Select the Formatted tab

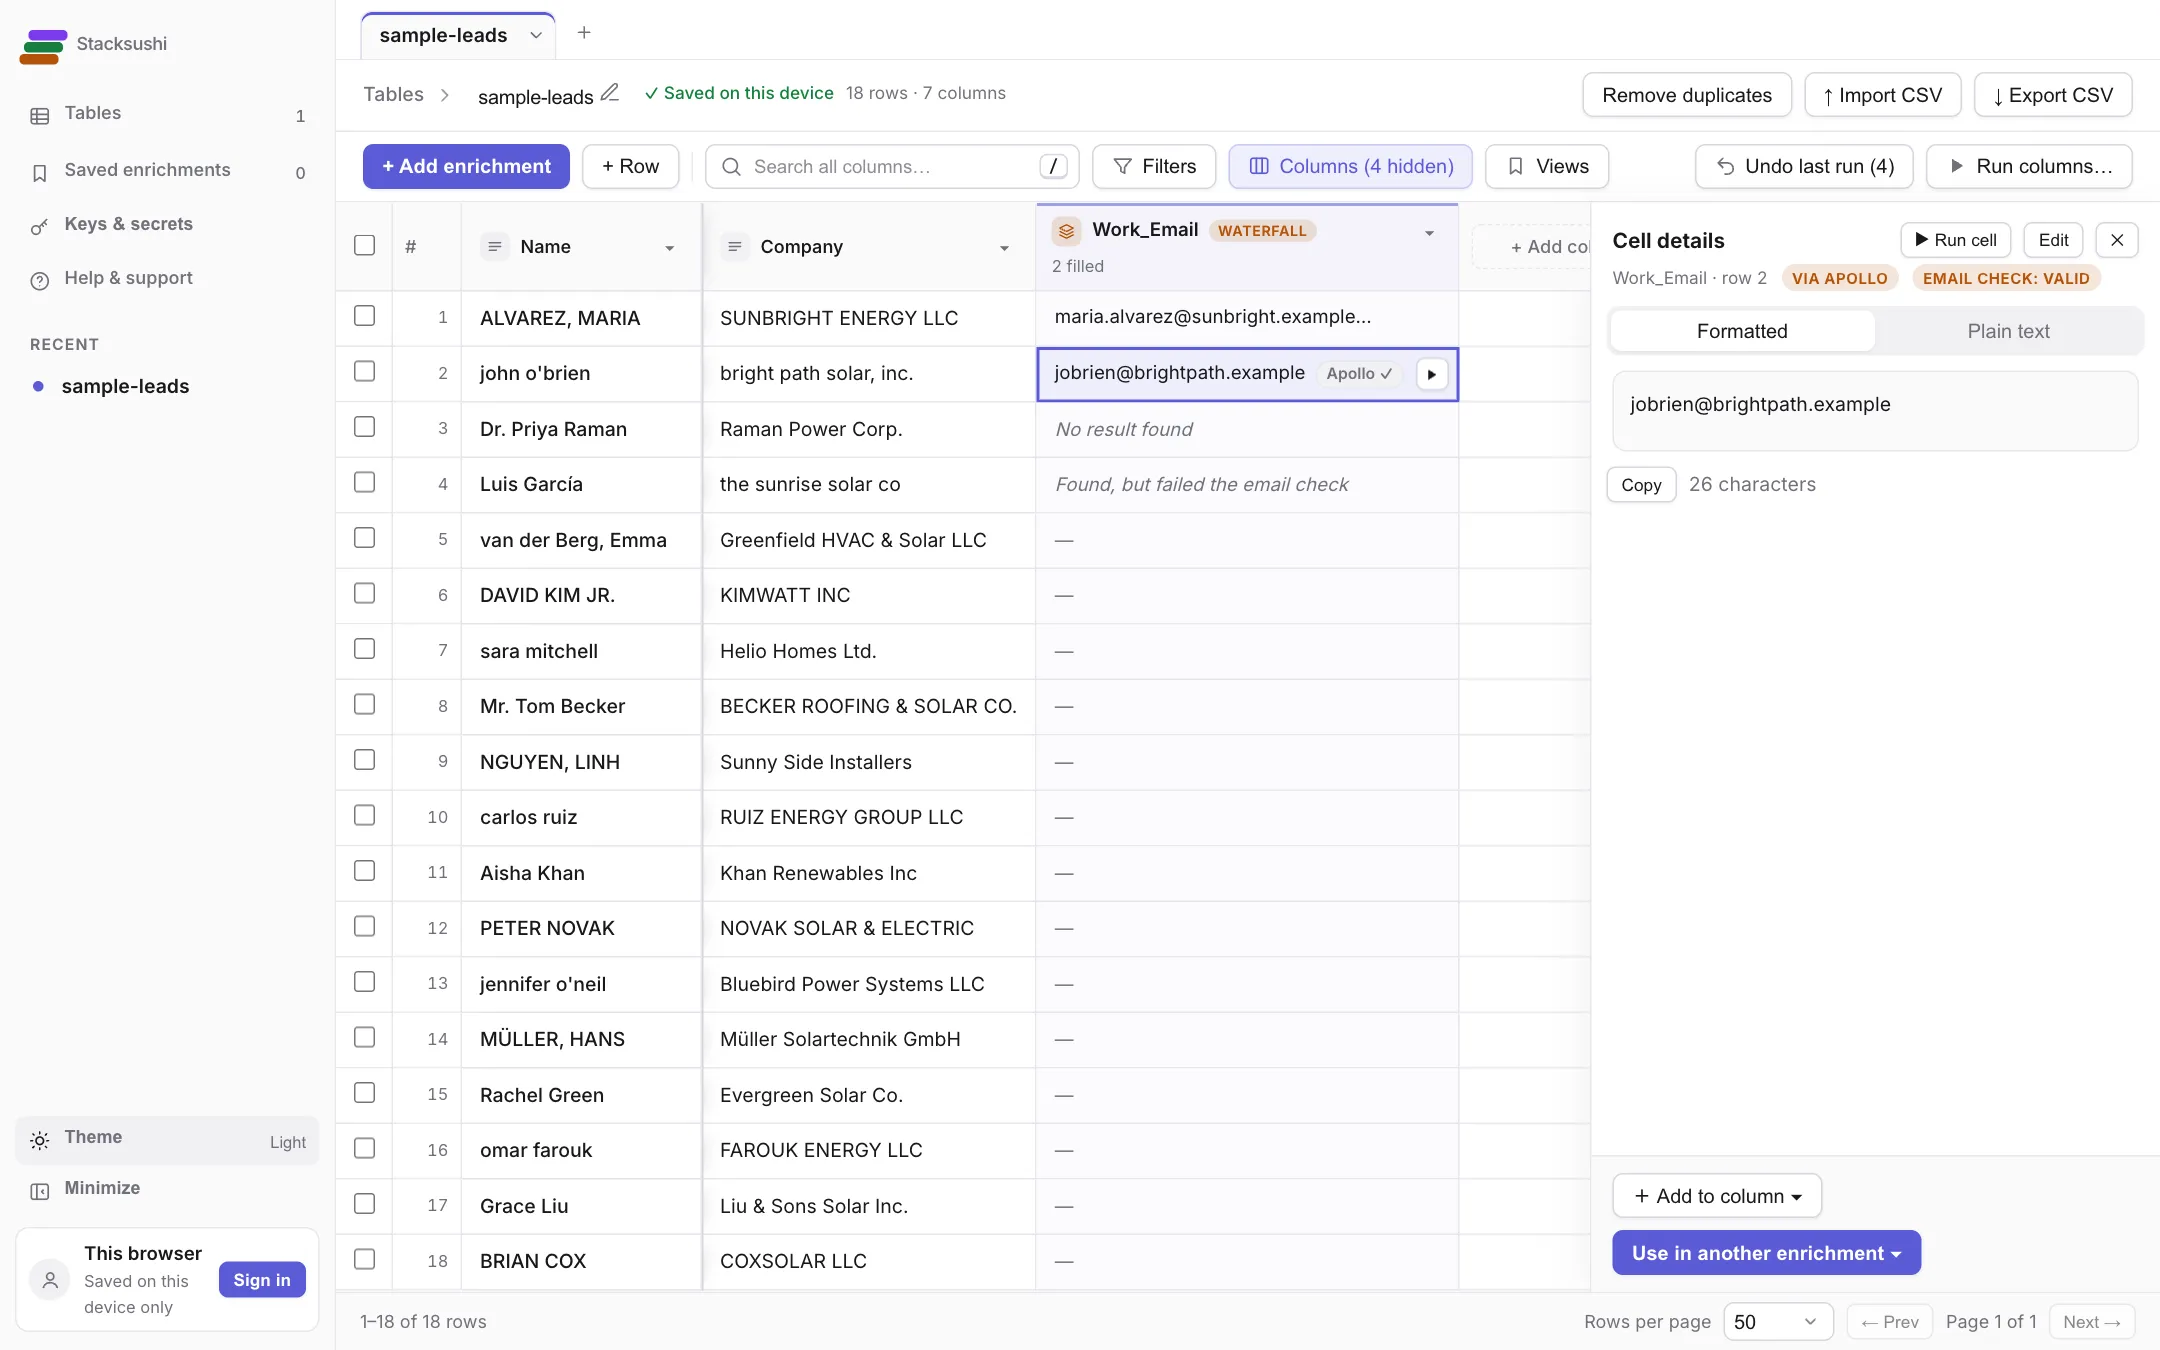click(x=1742, y=331)
